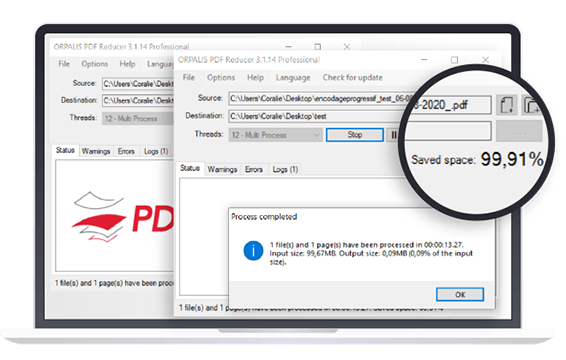
Task: Minimize the back PDF Reducer window
Action: [x=288, y=47]
